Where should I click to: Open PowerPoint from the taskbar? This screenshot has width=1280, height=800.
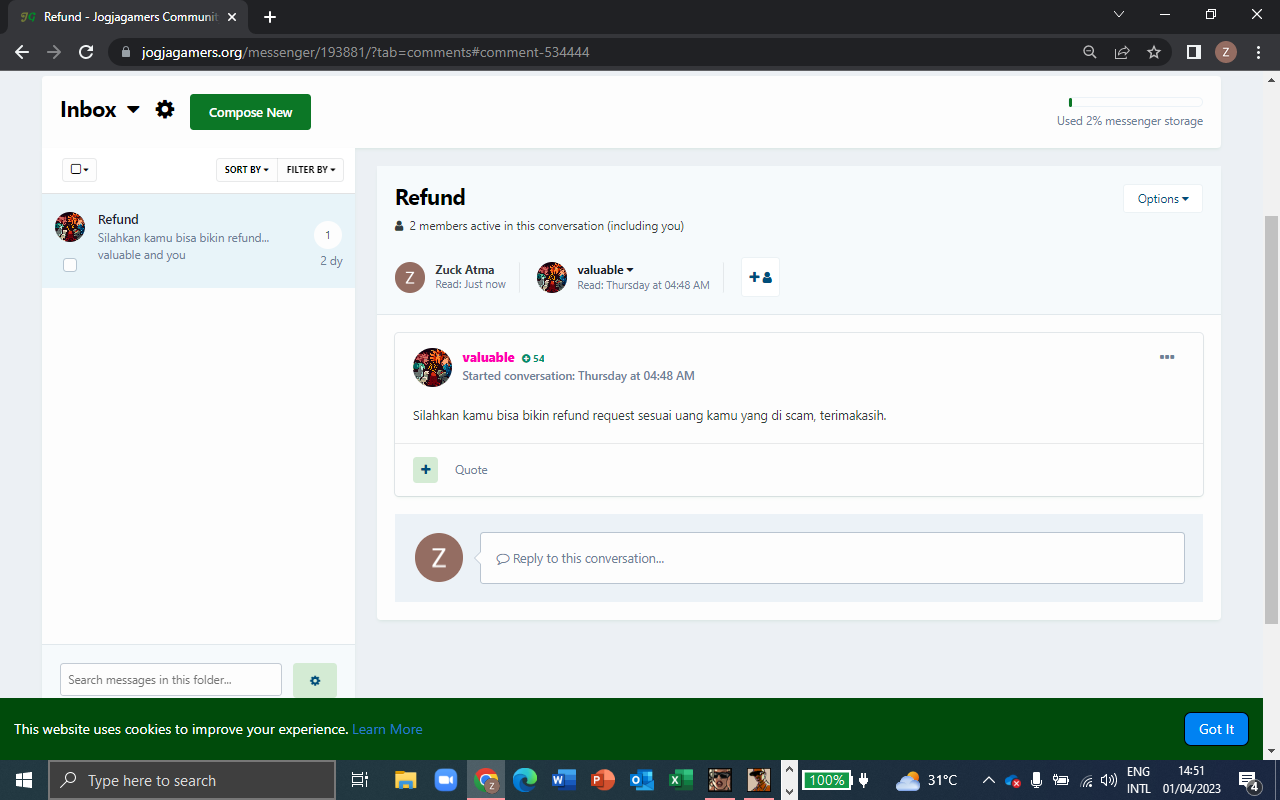tap(603, 780)
